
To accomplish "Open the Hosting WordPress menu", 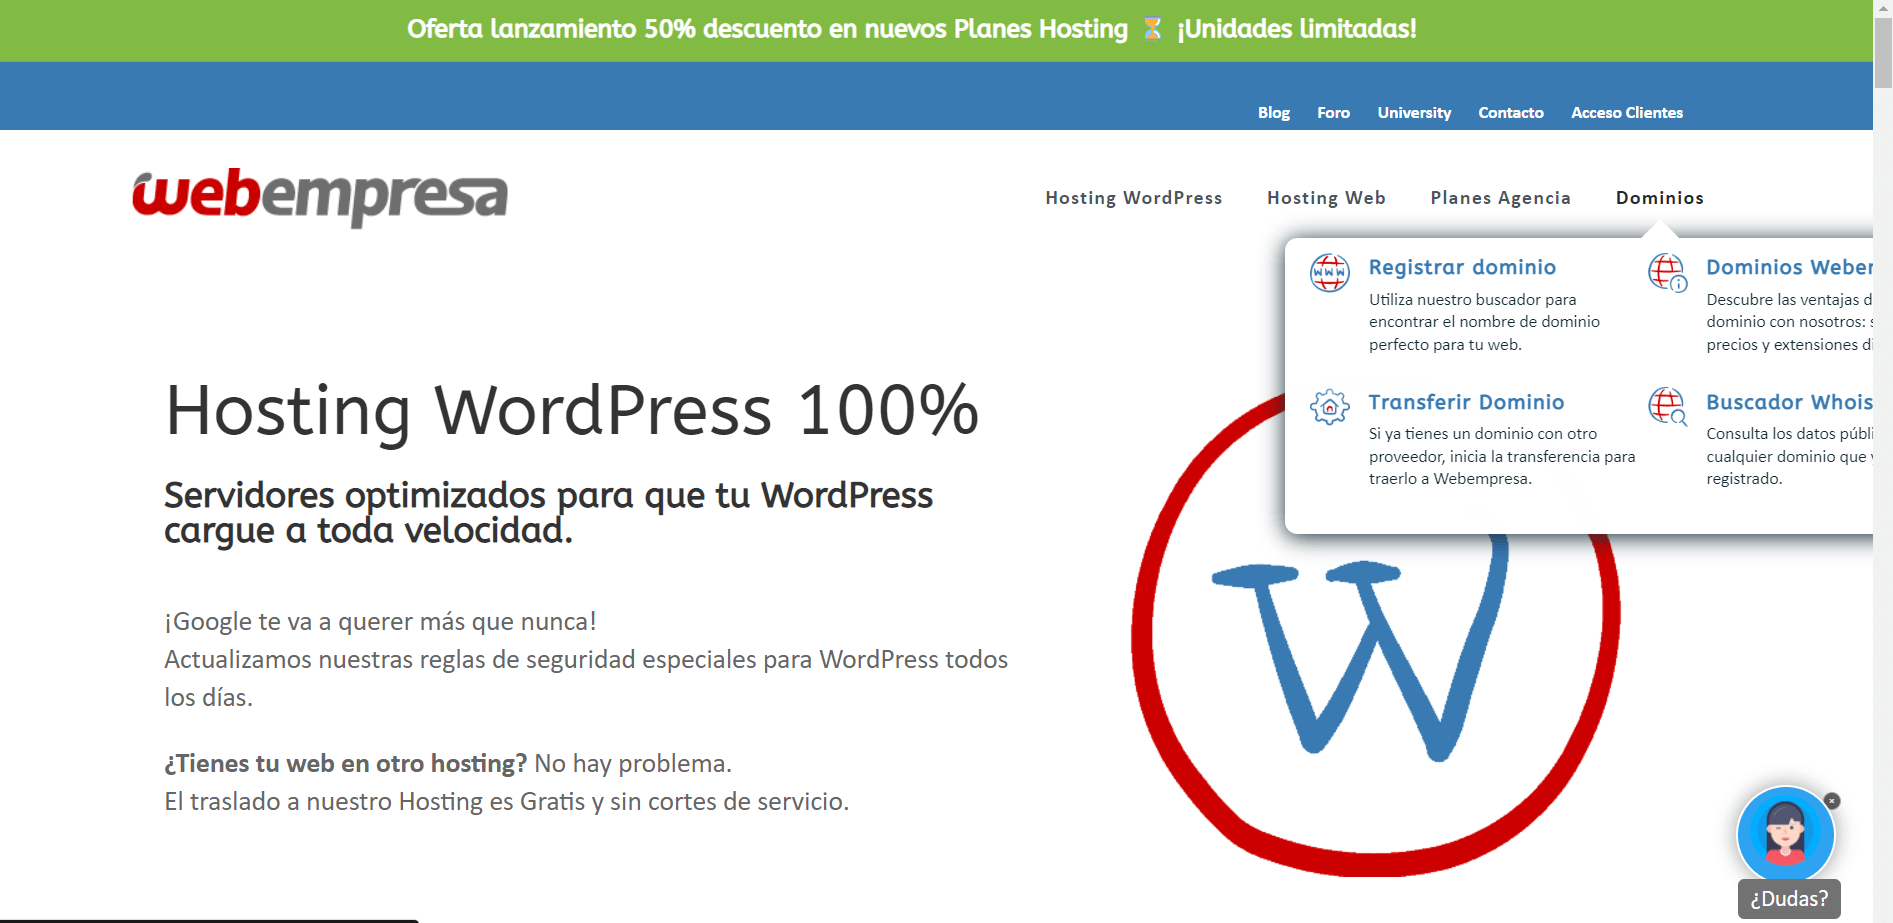I will (1134, 198).
